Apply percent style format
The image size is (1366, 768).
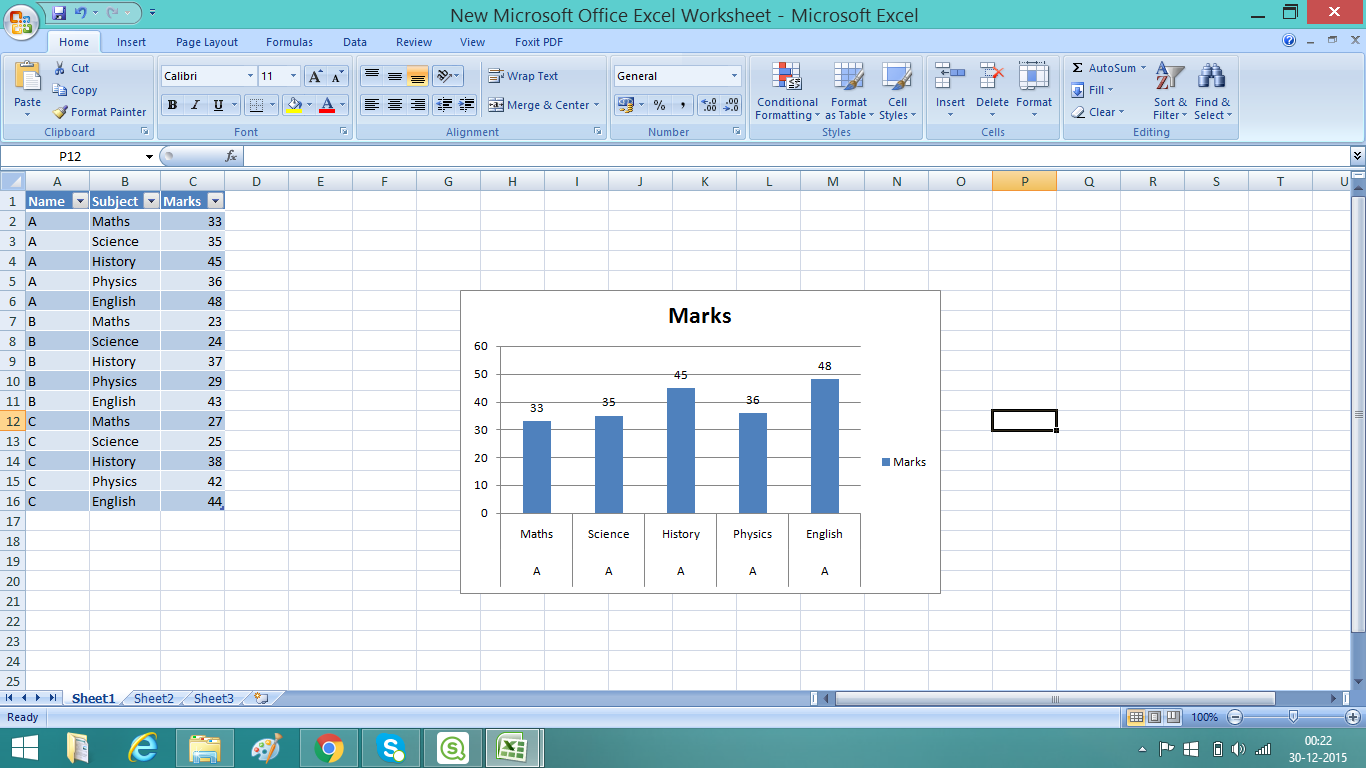[660, 105]
